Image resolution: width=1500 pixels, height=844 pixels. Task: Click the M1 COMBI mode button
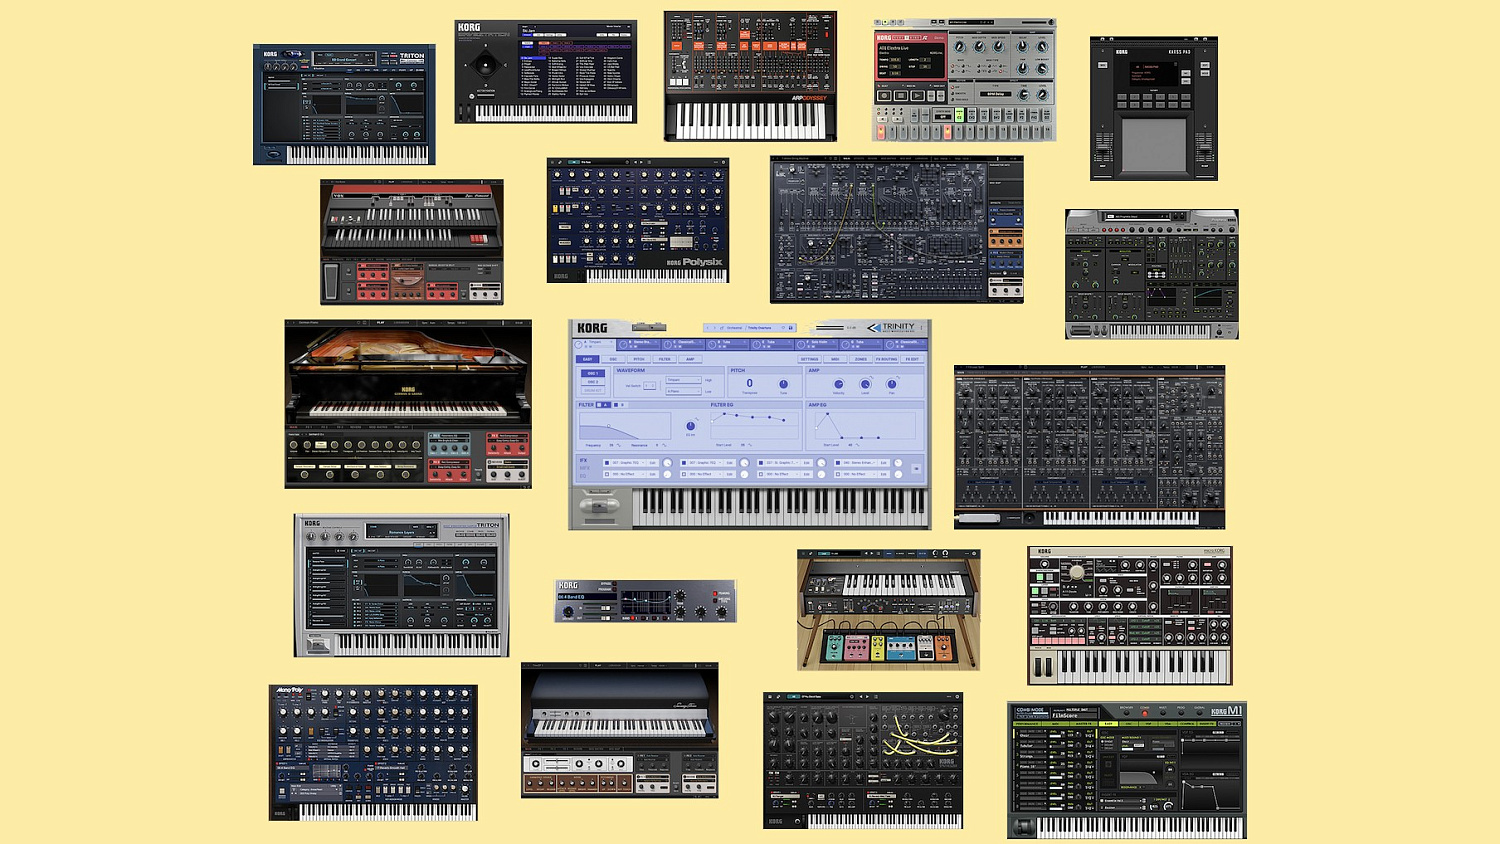[x=1145, y=713]
